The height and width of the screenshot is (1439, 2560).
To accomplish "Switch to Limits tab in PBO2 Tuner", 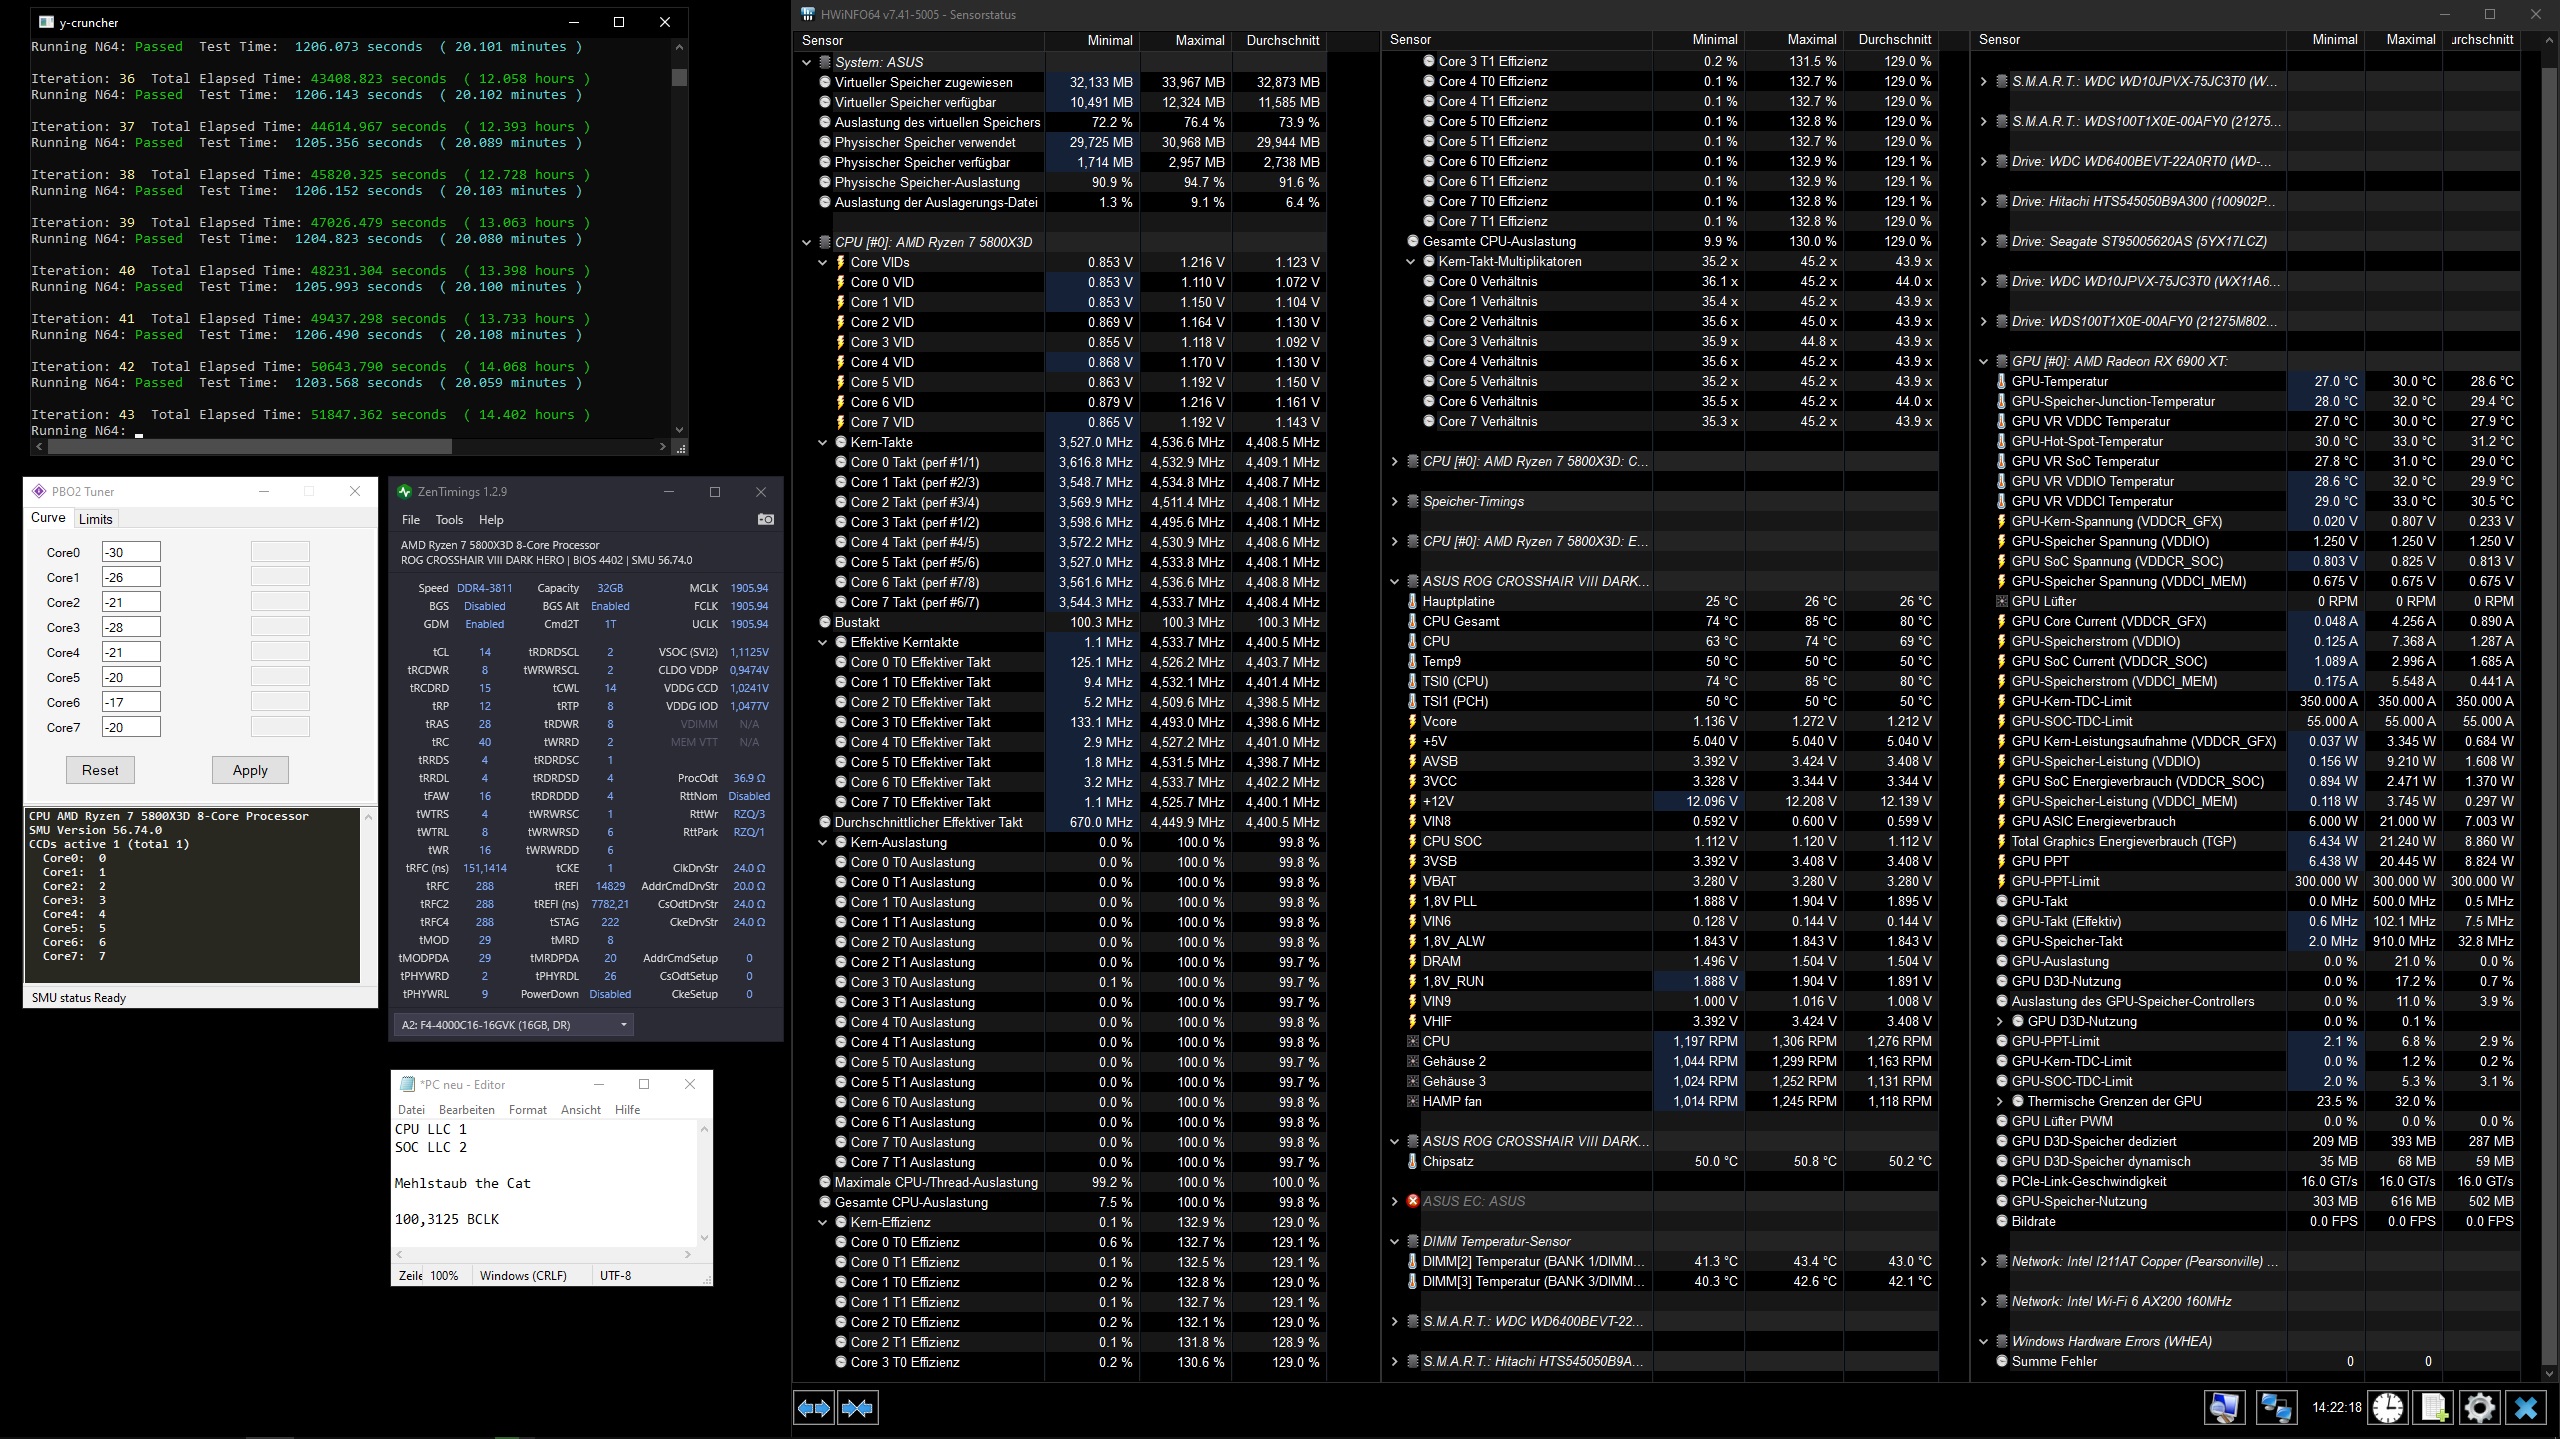I will coord(96,518).
